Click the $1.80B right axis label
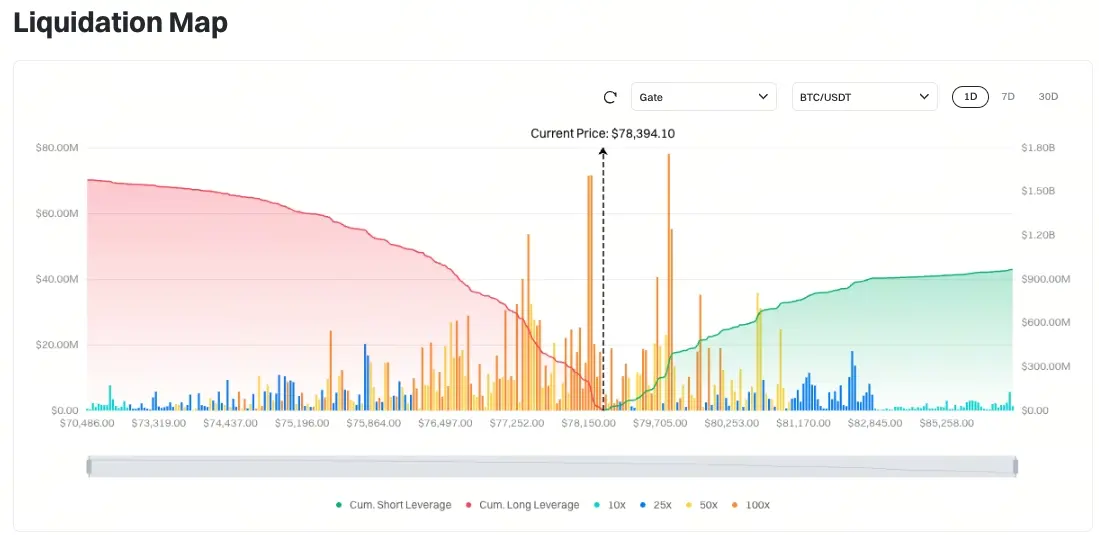This screenshot has height=535, width=1099. (1039, 148)
